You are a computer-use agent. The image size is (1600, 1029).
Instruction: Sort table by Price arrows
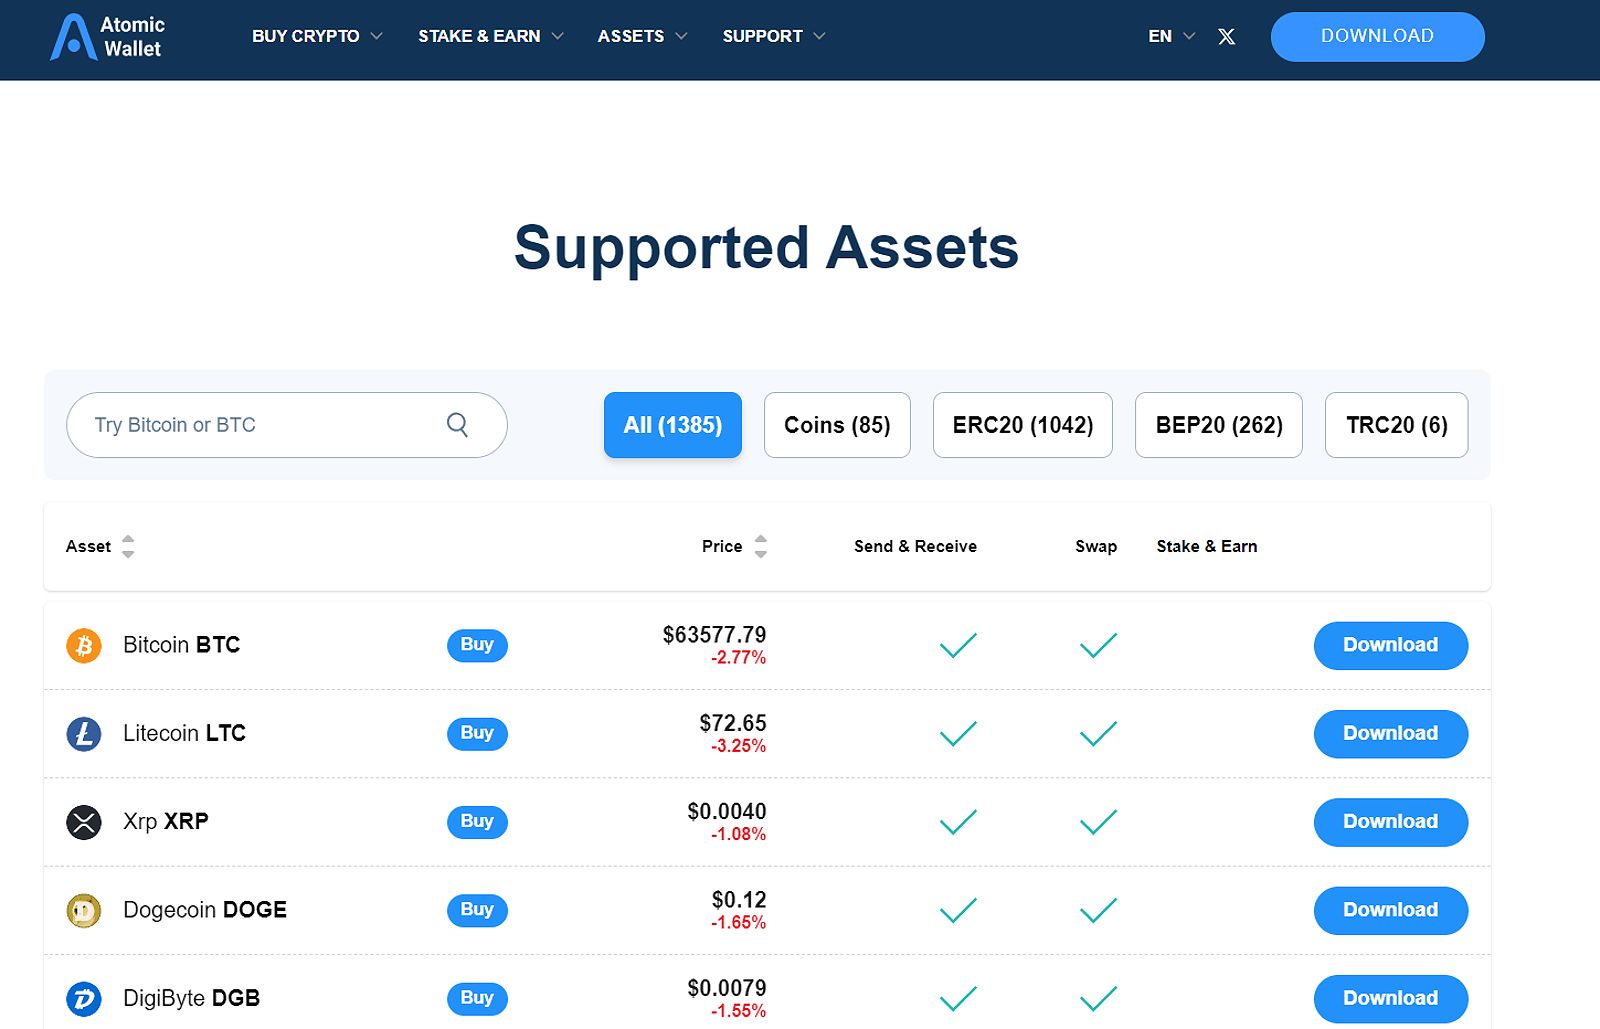click(x=761, y=546)
